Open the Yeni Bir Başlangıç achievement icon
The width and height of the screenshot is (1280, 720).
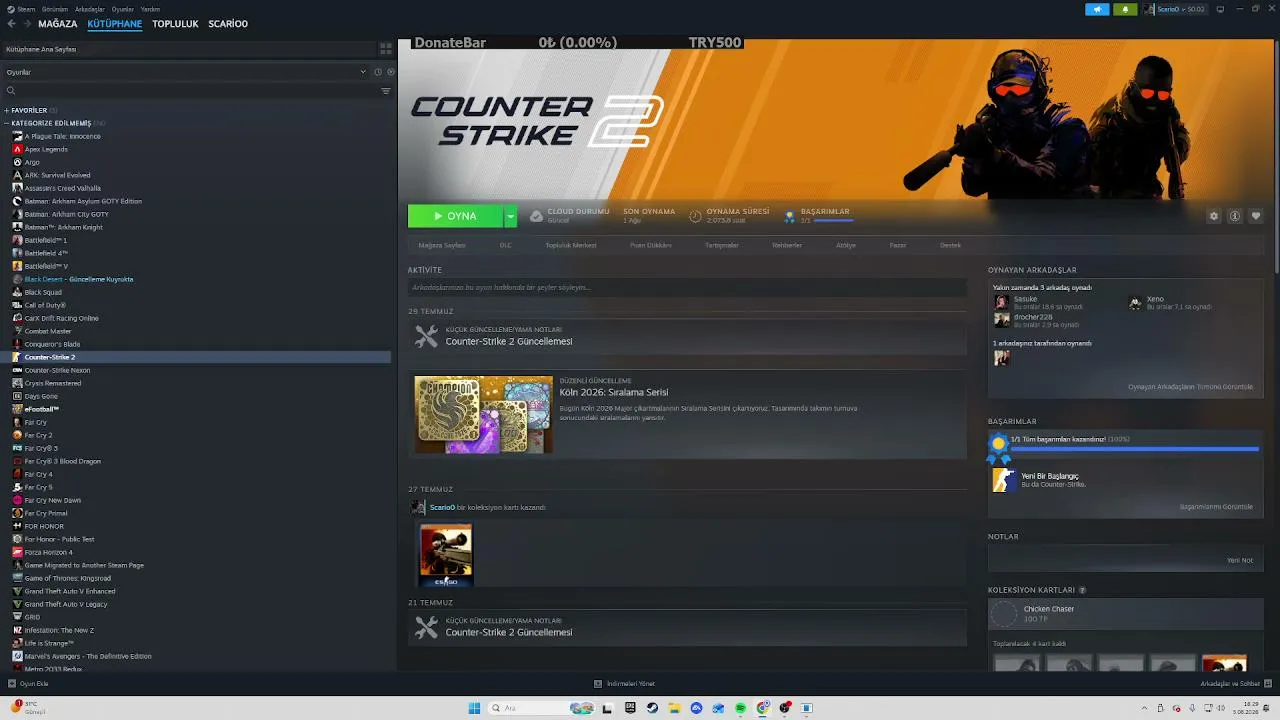pos(1003,480)
